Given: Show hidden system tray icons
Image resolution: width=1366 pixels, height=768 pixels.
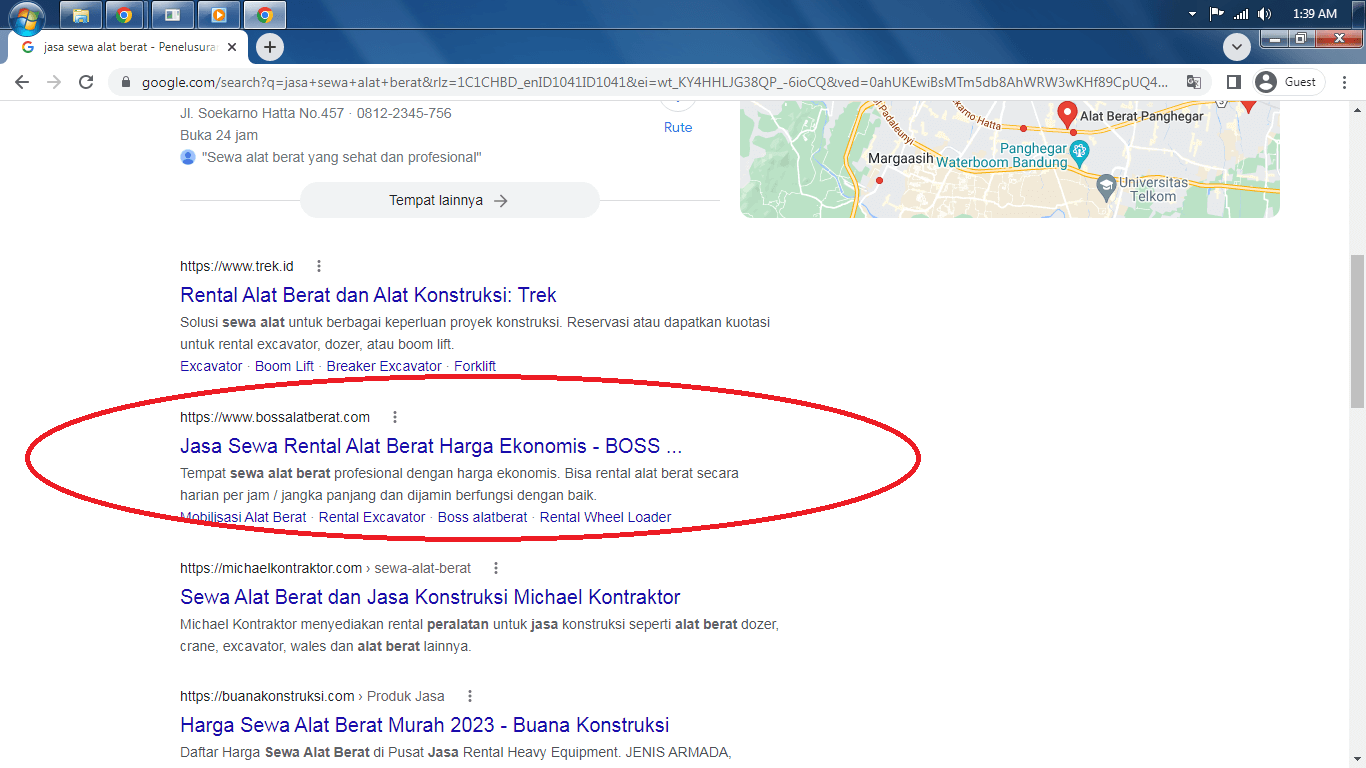Looking at the screenshot, I should [1192, 14].
